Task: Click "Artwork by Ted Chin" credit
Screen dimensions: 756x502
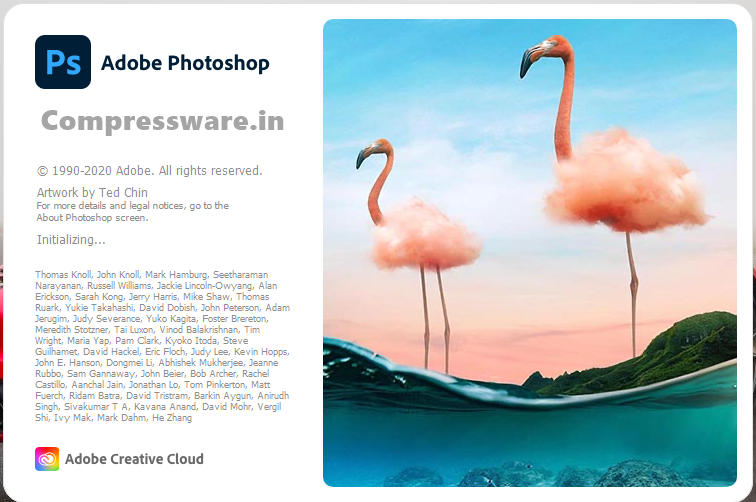Action: pyautogui.click(x=92, y=192)
